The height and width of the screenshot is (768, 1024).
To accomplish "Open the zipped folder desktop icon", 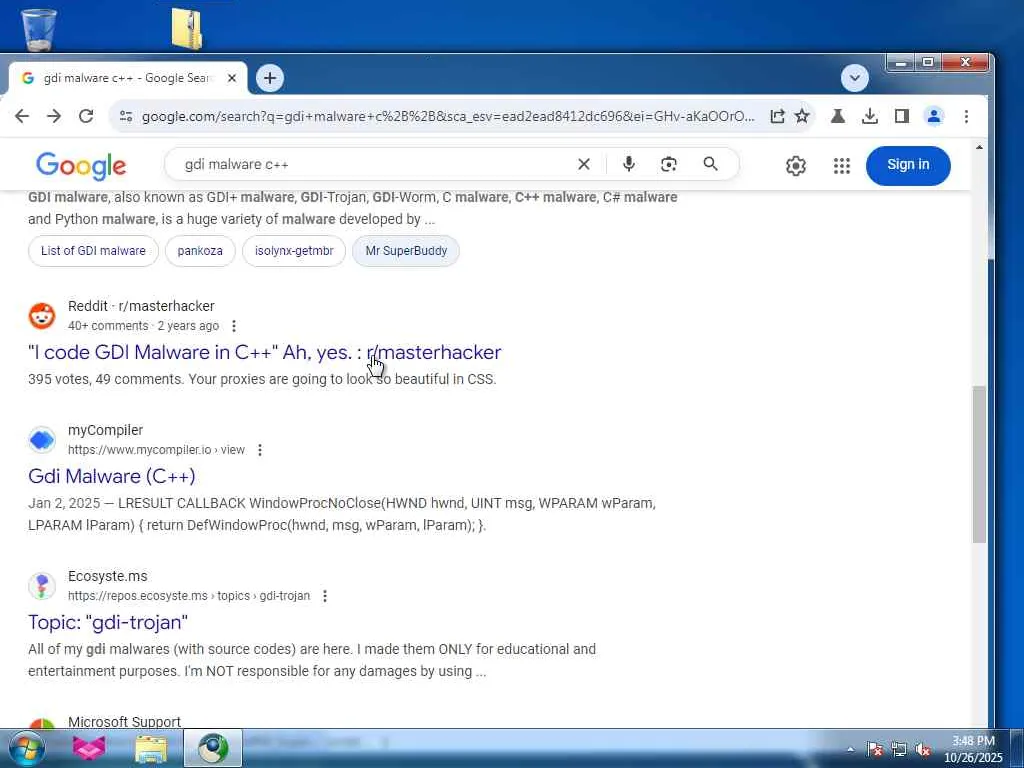I will (x=187, y=29).
